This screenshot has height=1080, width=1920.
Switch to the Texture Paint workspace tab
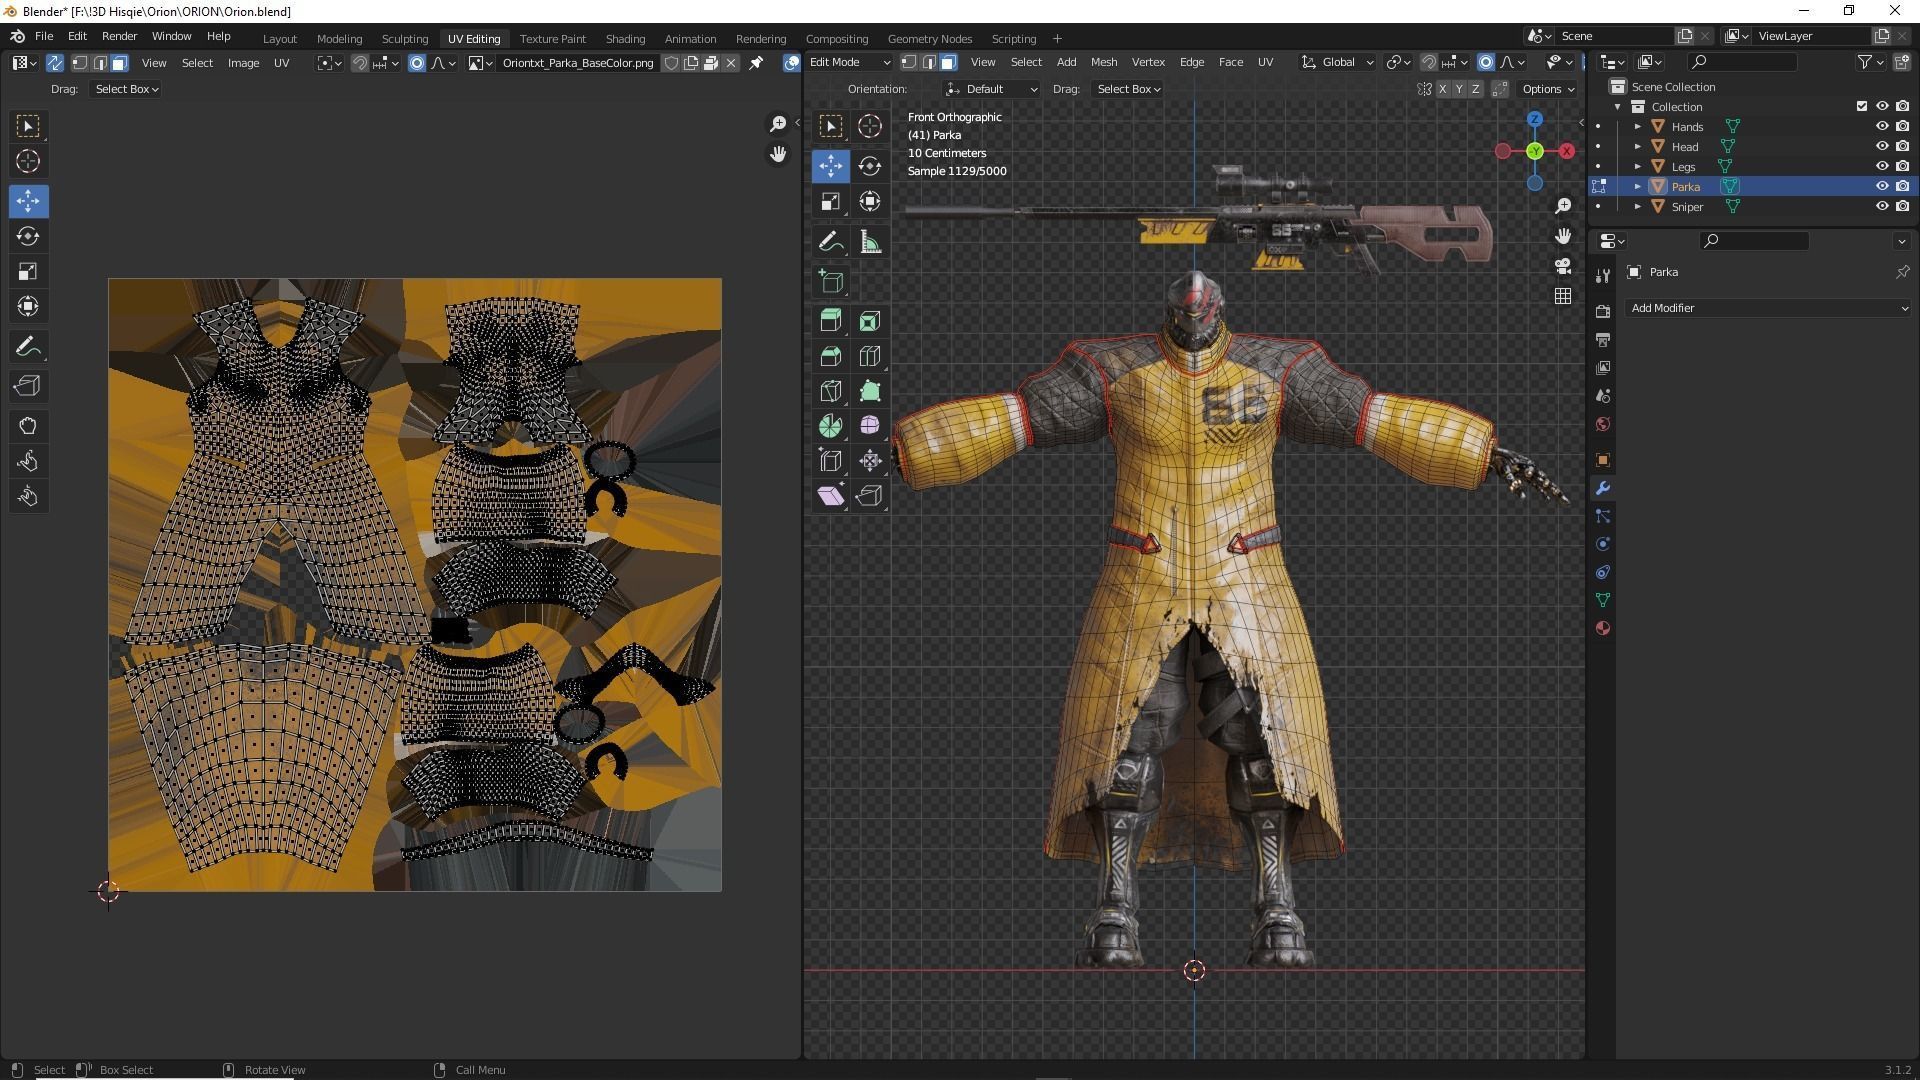(x=552, y=38)
